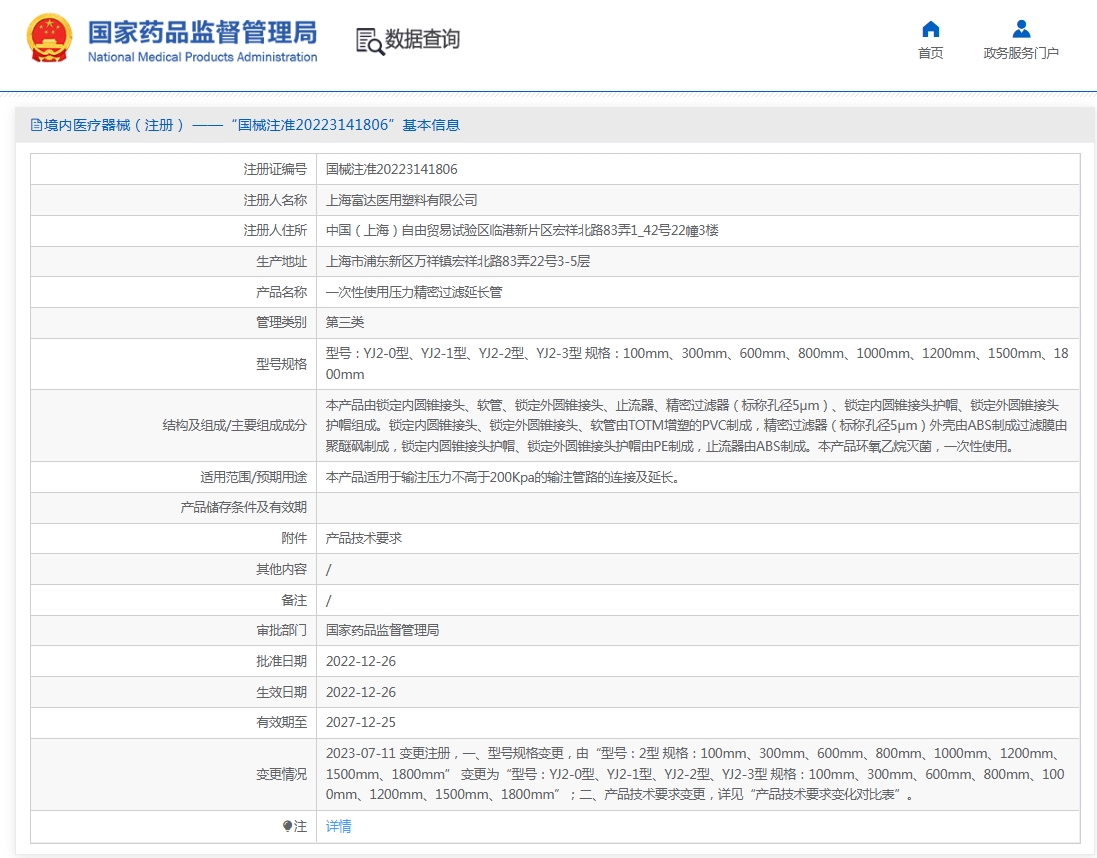This screenshot has width=1097, height=858.
Task: Select the registrant address with 宏祥北路83弄1_42号
Action: 522,230
